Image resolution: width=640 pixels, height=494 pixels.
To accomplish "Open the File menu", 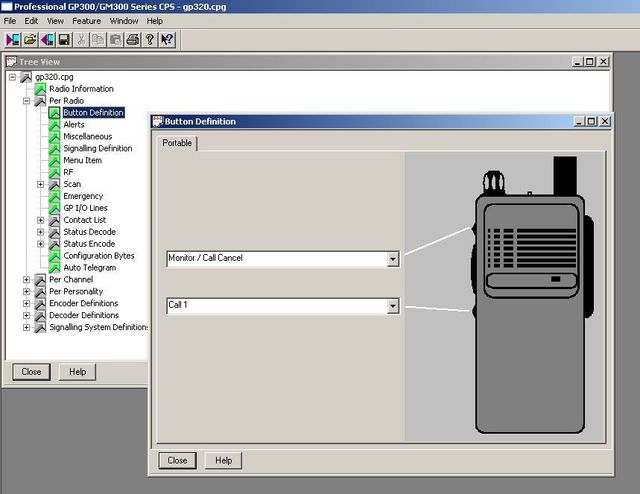I will 10,21.
